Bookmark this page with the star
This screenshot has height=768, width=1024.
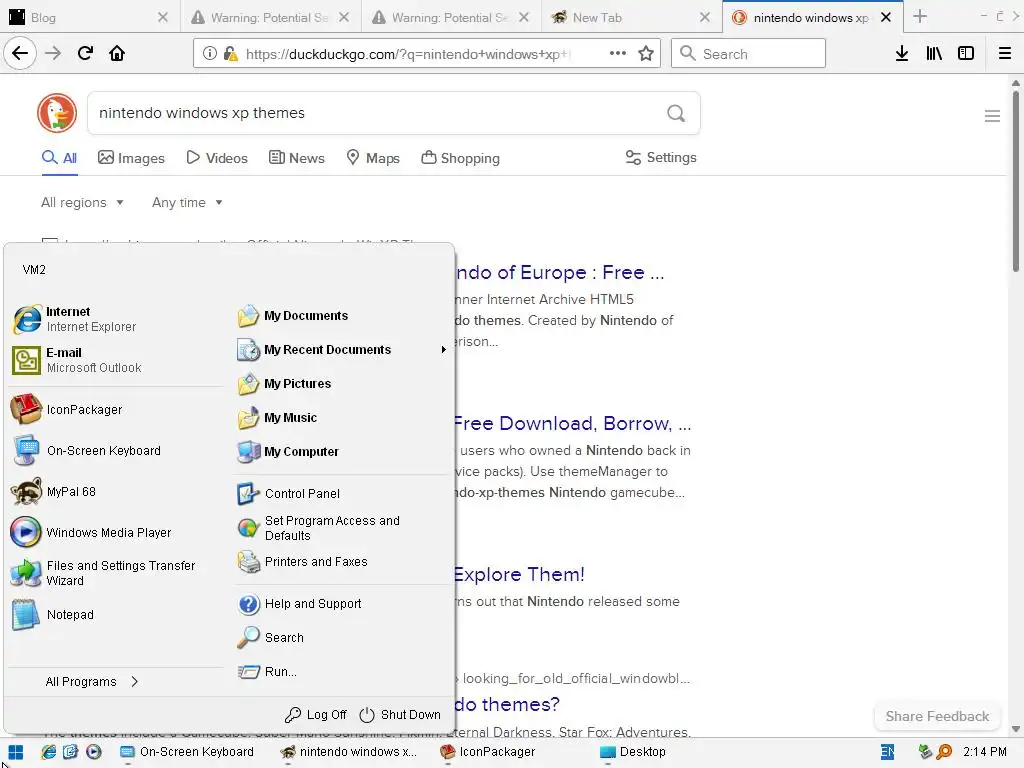pos(646,54)
